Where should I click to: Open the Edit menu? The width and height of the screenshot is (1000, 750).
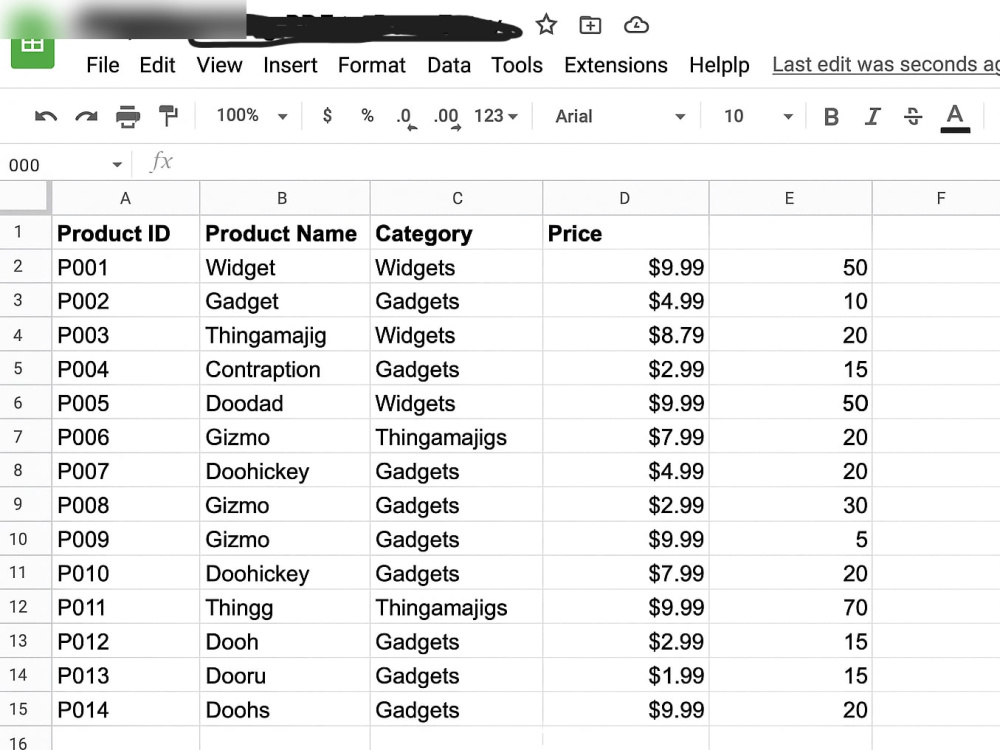(157, 65)
